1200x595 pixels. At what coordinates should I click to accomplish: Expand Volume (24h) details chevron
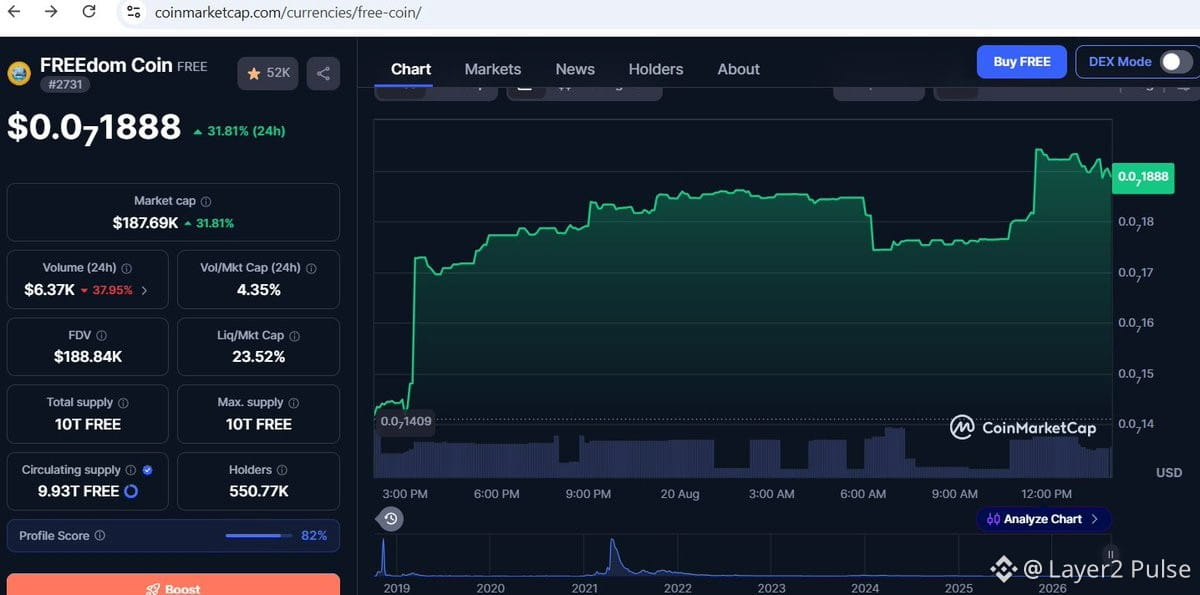144,290
